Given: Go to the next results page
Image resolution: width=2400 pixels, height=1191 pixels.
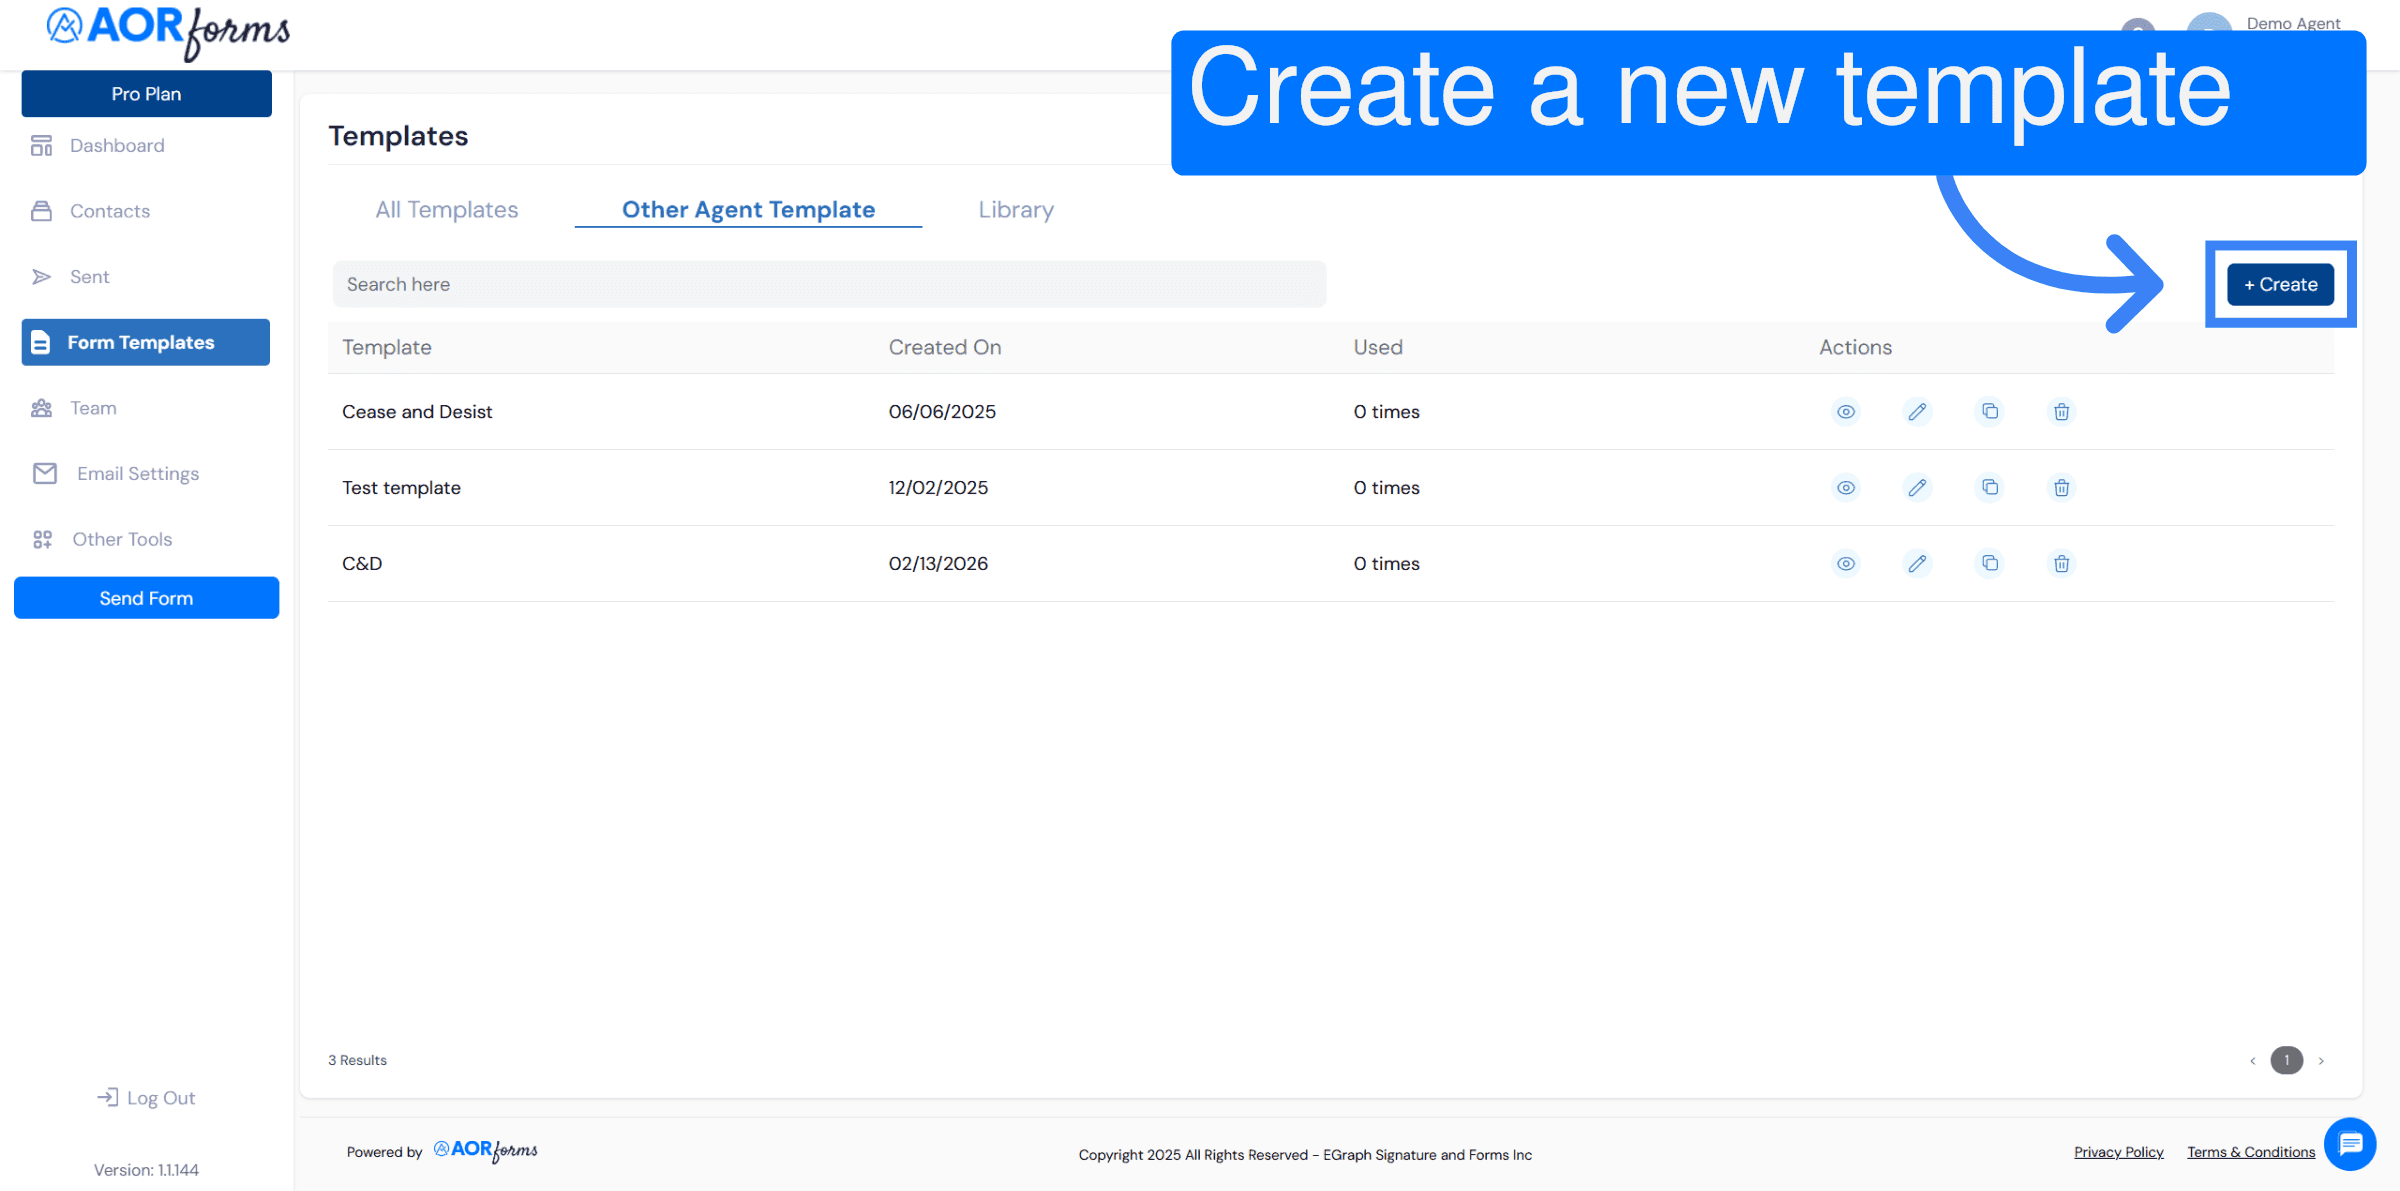Looking at the screenshot, I should [x=2321, y=1060].
